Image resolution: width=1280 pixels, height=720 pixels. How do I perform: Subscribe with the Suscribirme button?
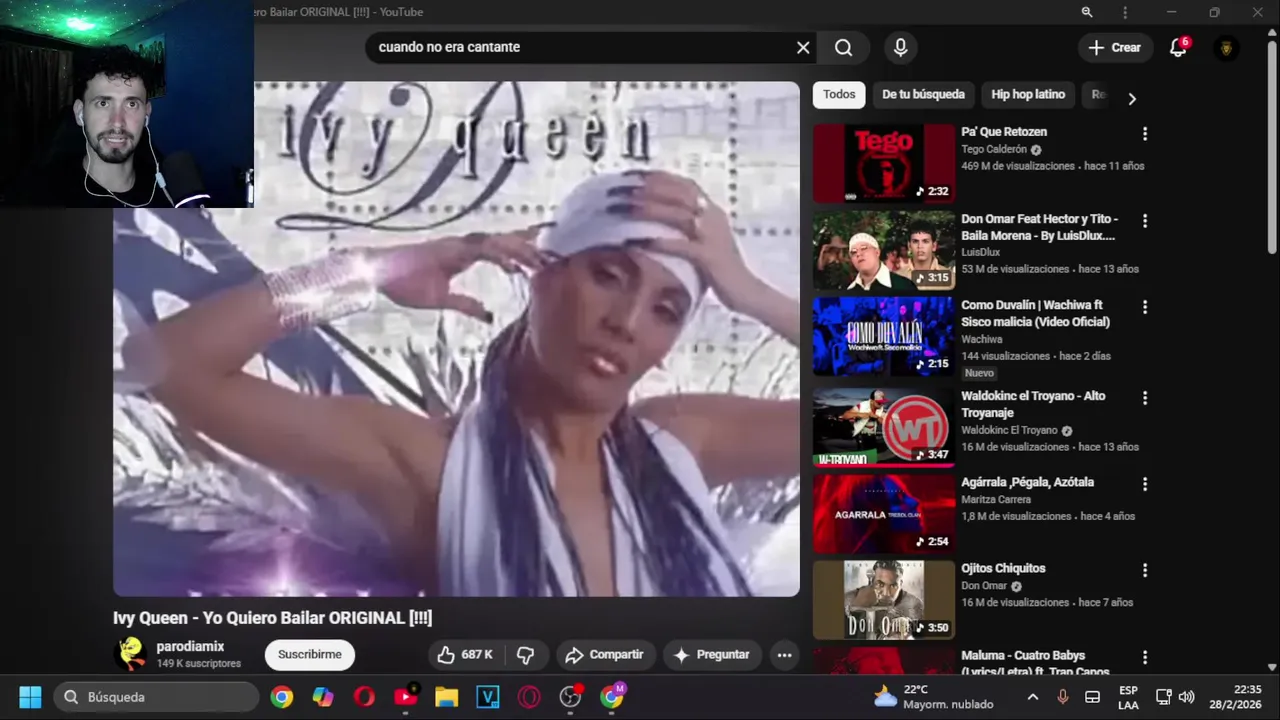310,655
